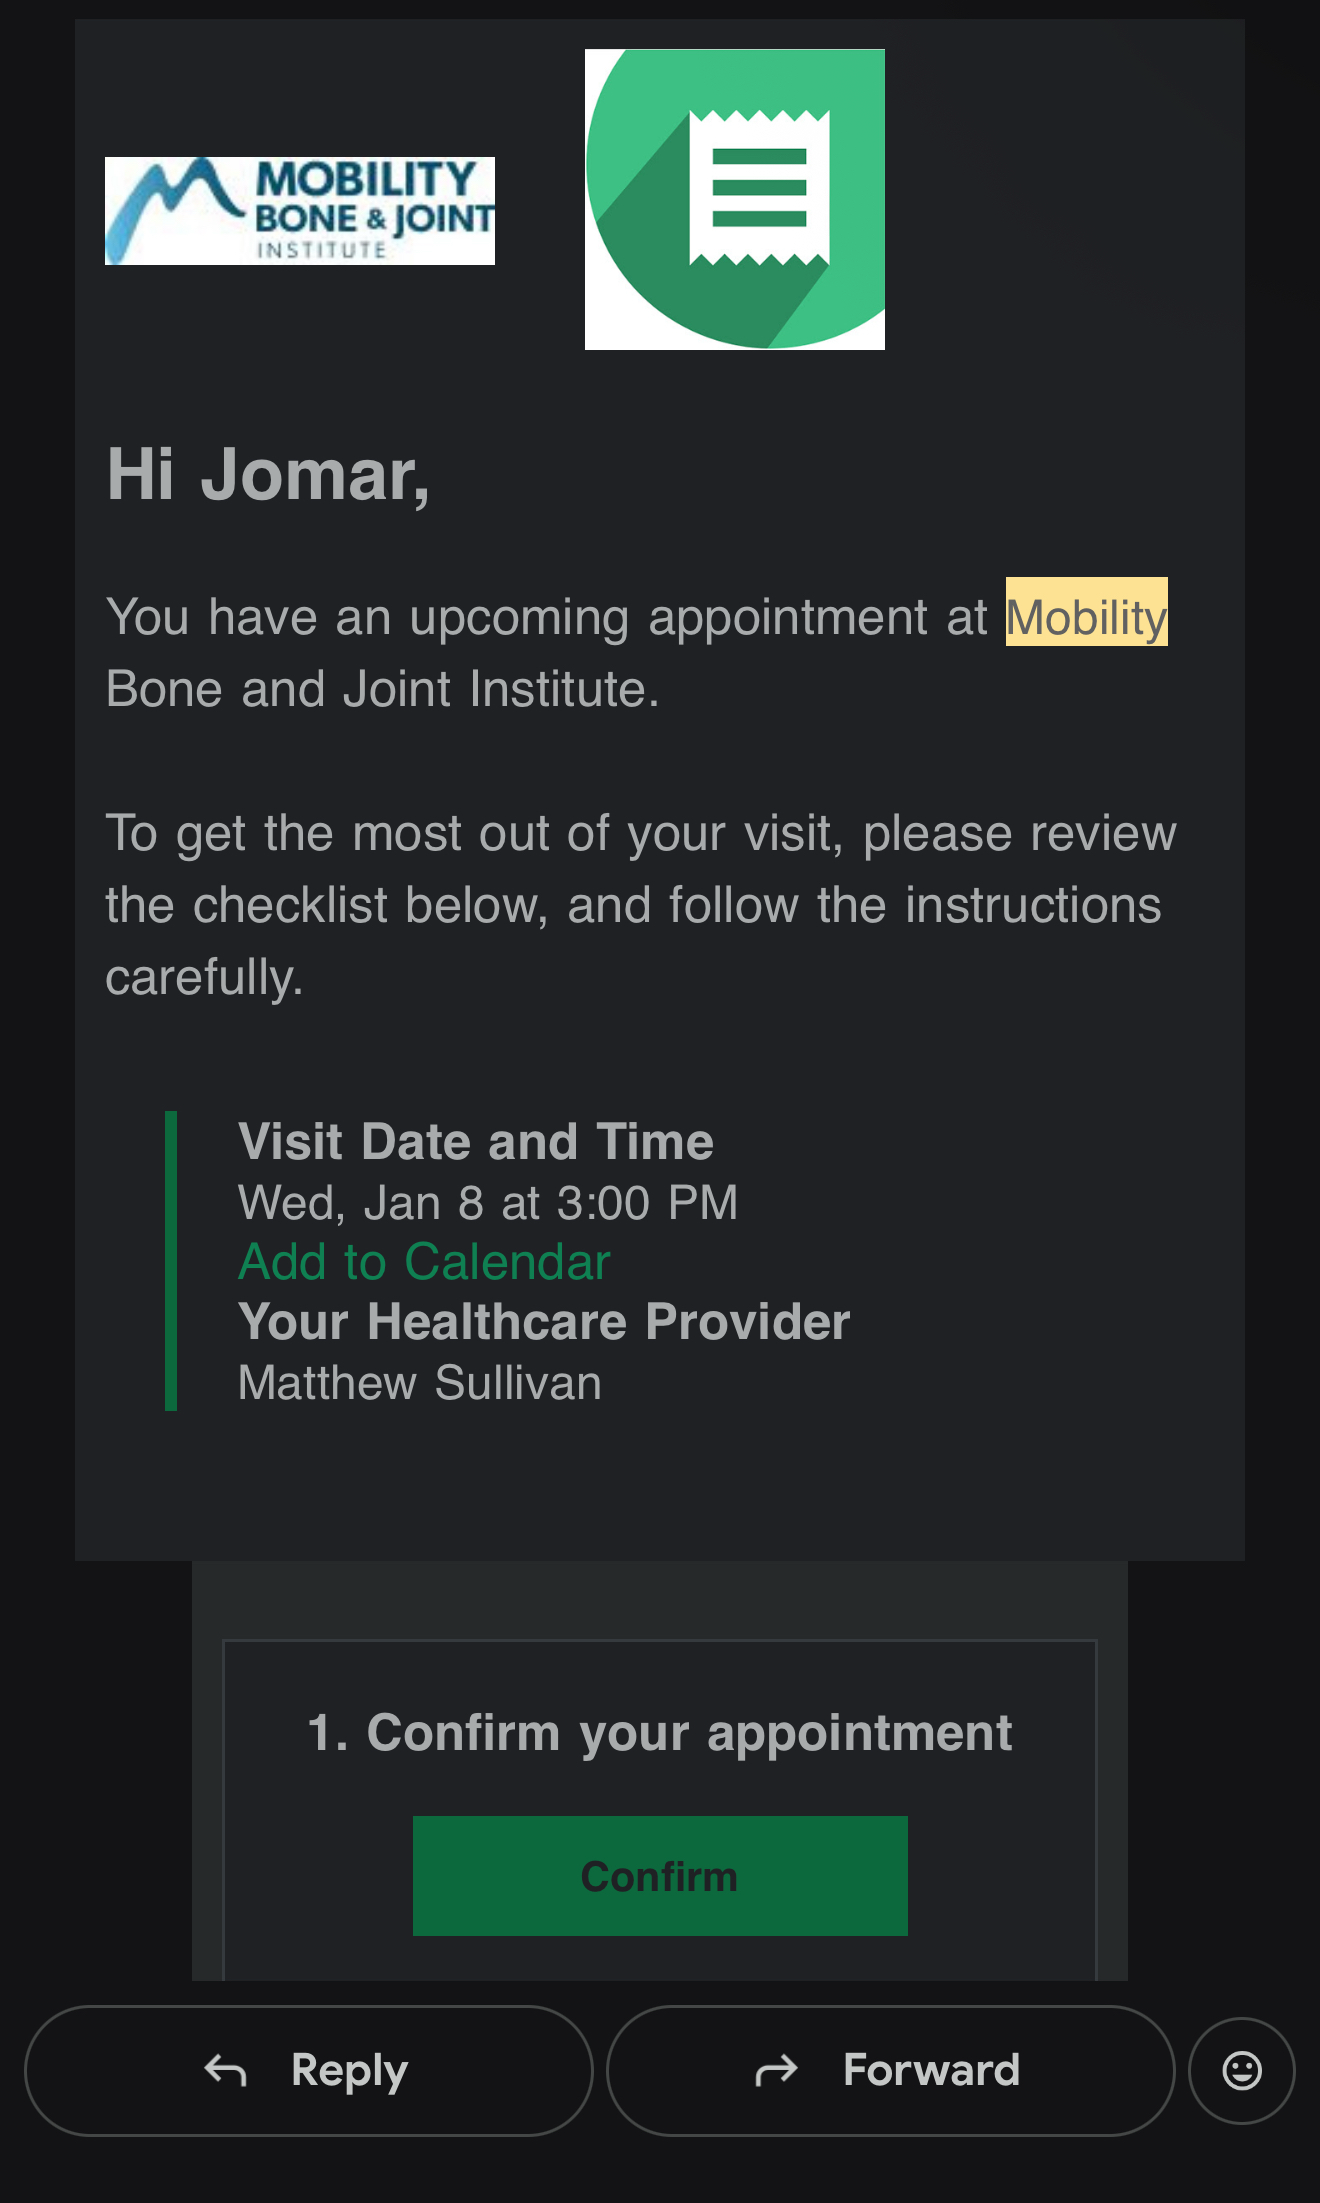Image resolution: width=1320 pixels, height=2203 pixels.
Task: Click the "To get the most out" line
Action: 640,833
